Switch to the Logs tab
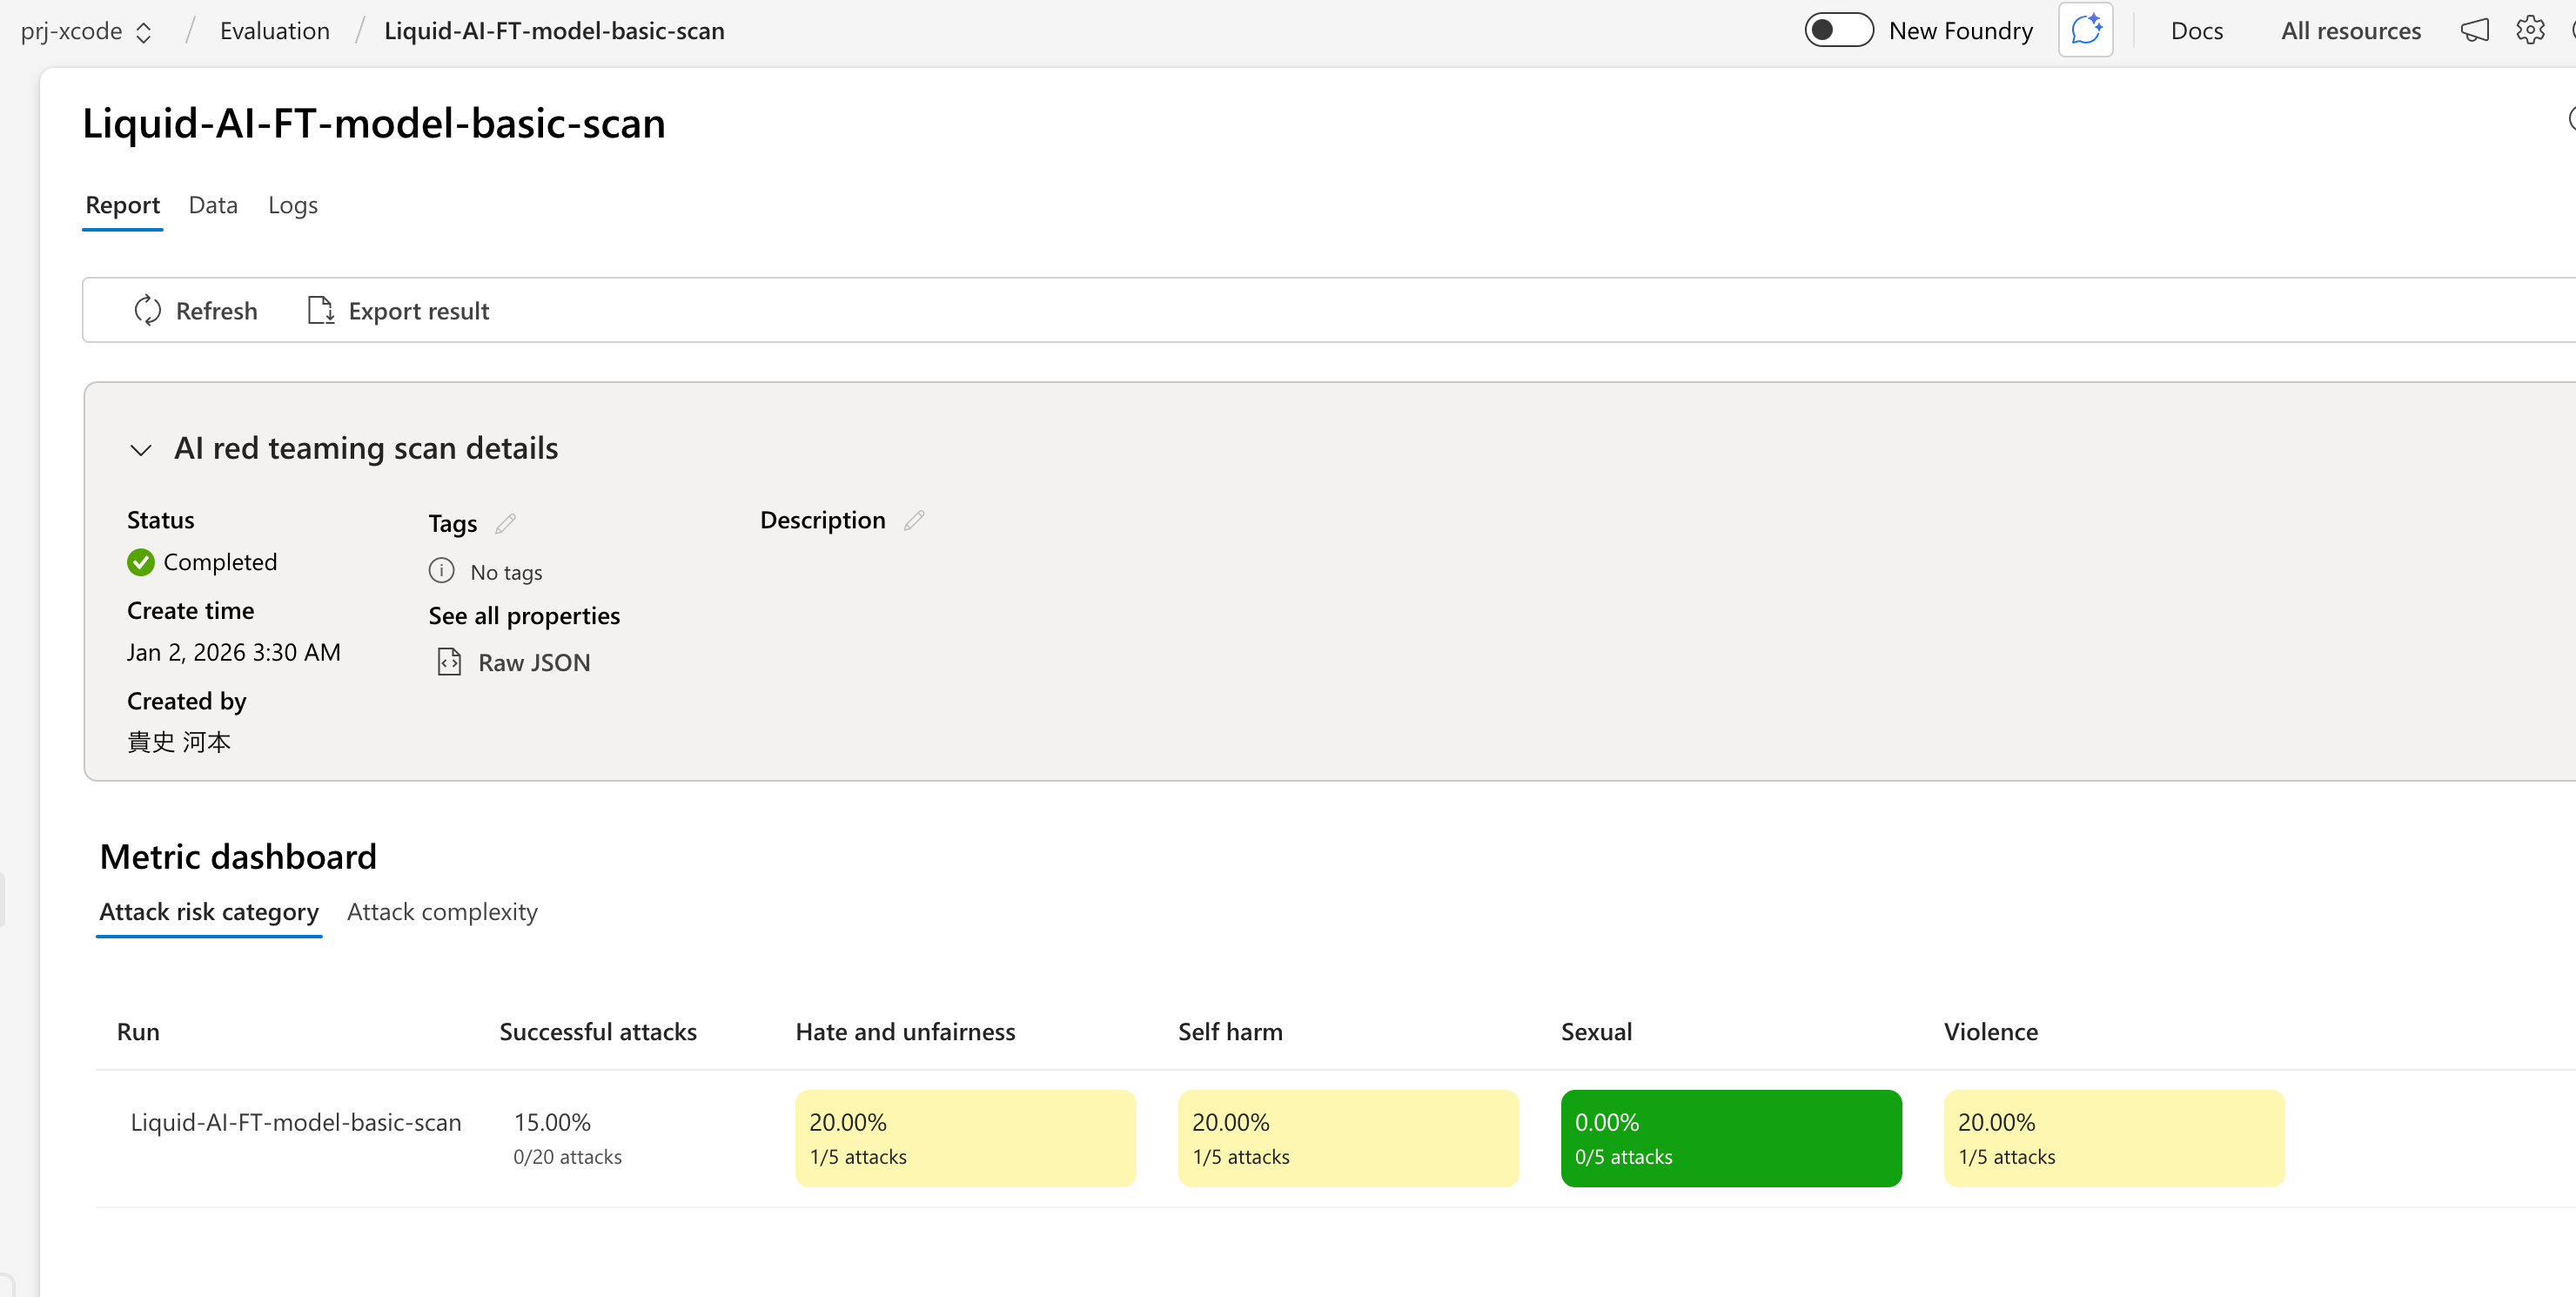Screen dimensions: 2576x1297 click(292, 205)
